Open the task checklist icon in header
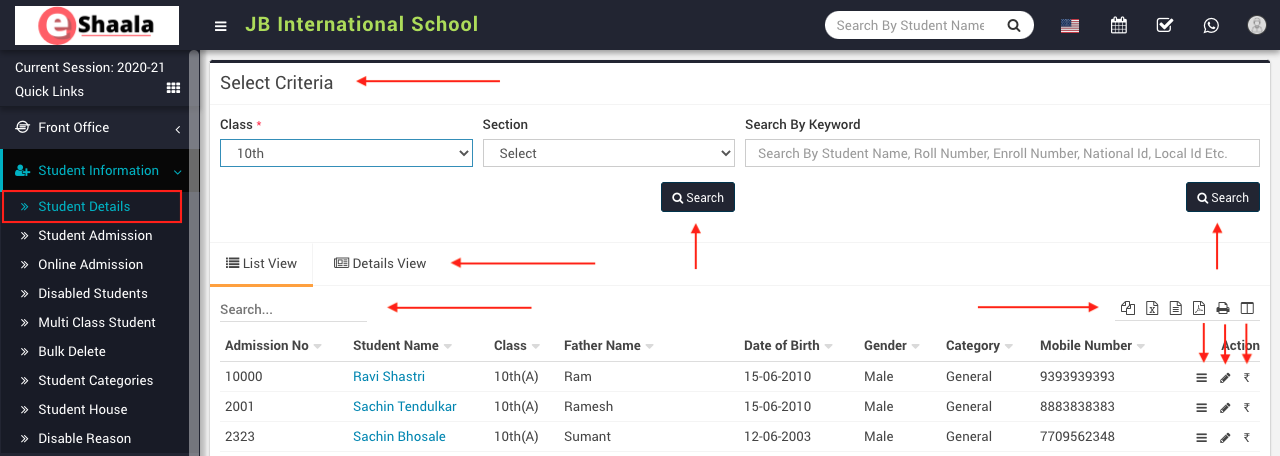This screenshot has height=456, width=1280. (x=1164, y=26)
